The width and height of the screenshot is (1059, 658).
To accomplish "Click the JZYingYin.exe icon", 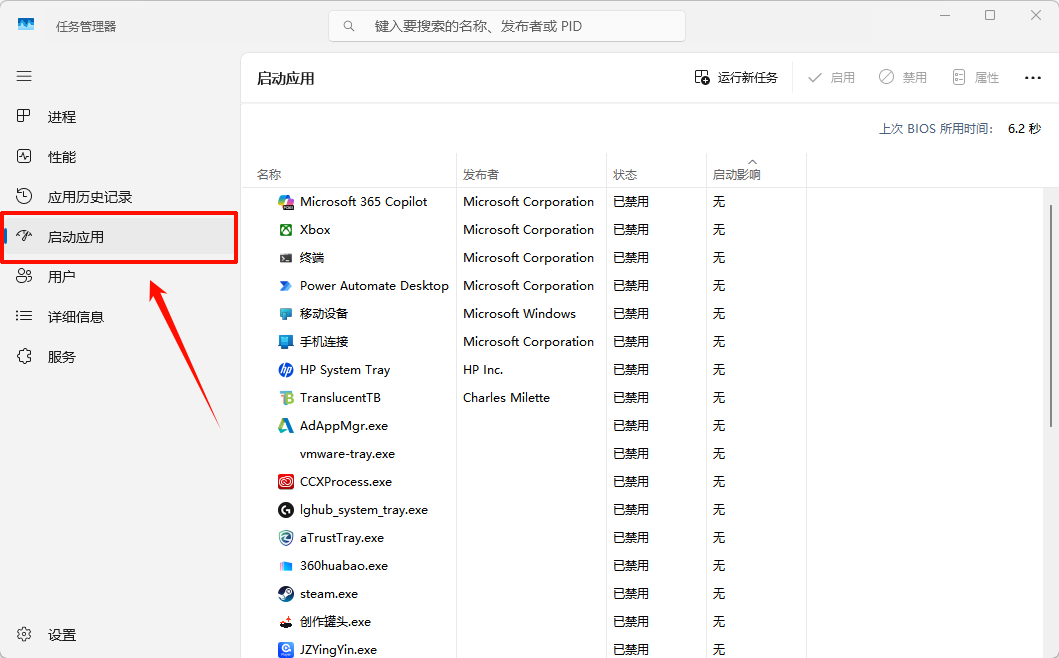I will click(286, 650).
